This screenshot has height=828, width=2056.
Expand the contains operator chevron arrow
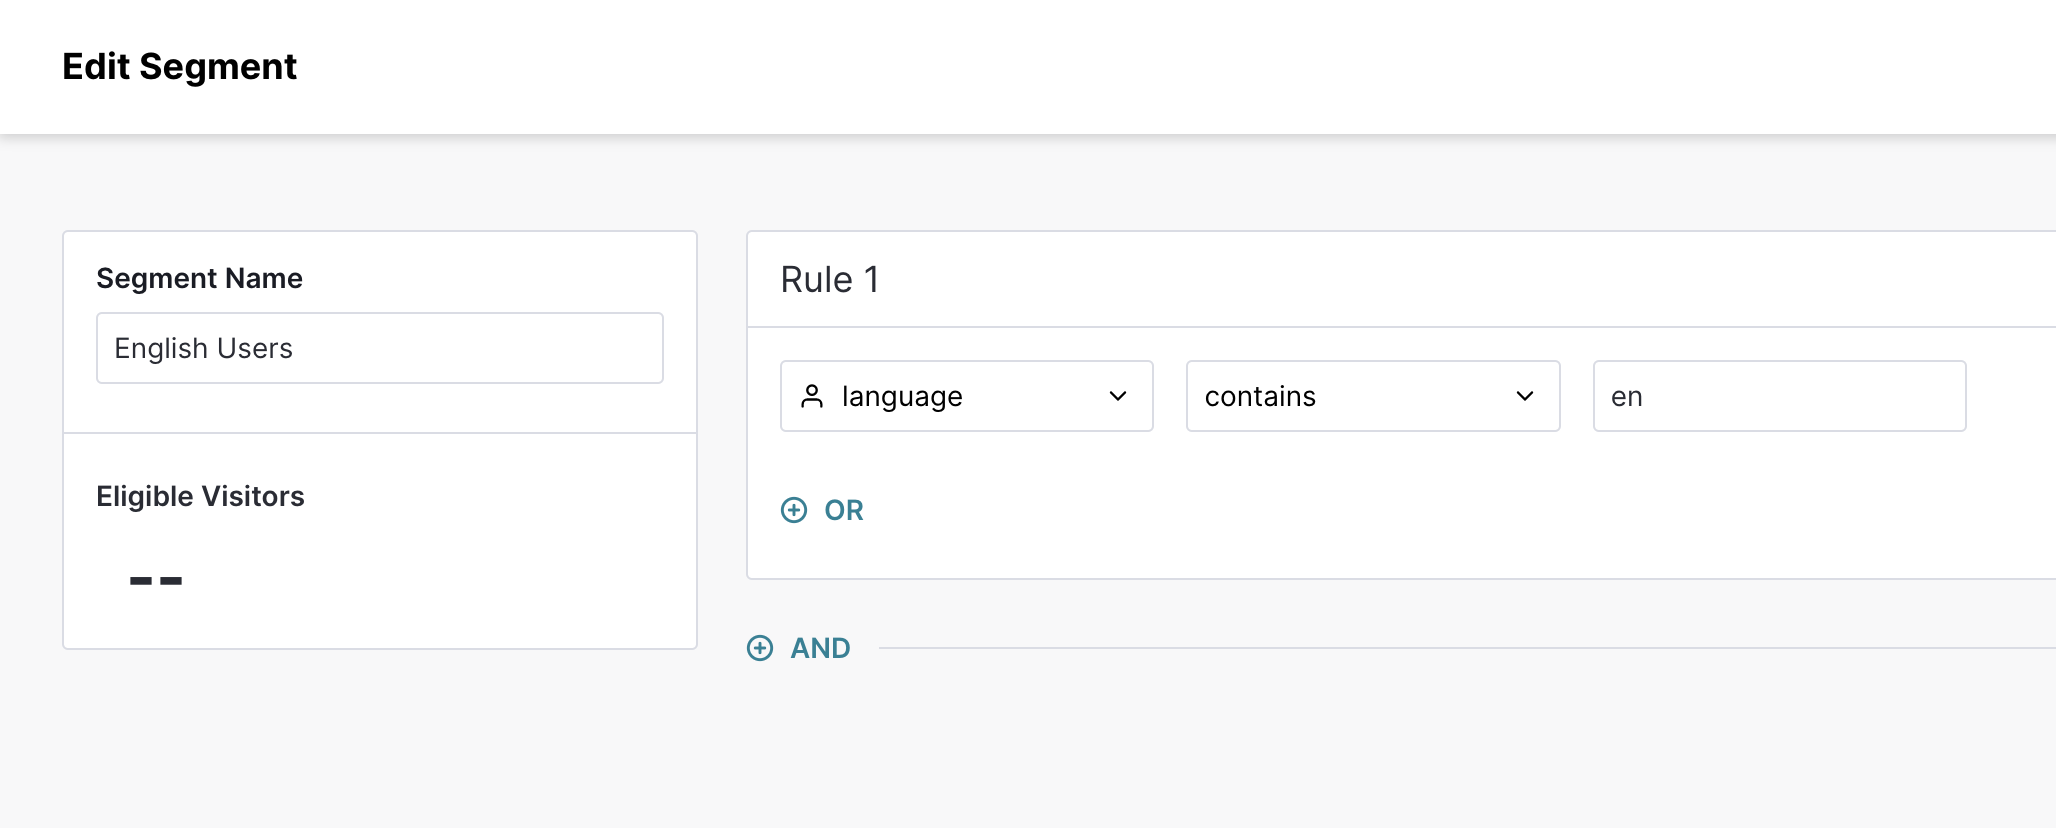pyautogui.click(x=1524, y=397)
